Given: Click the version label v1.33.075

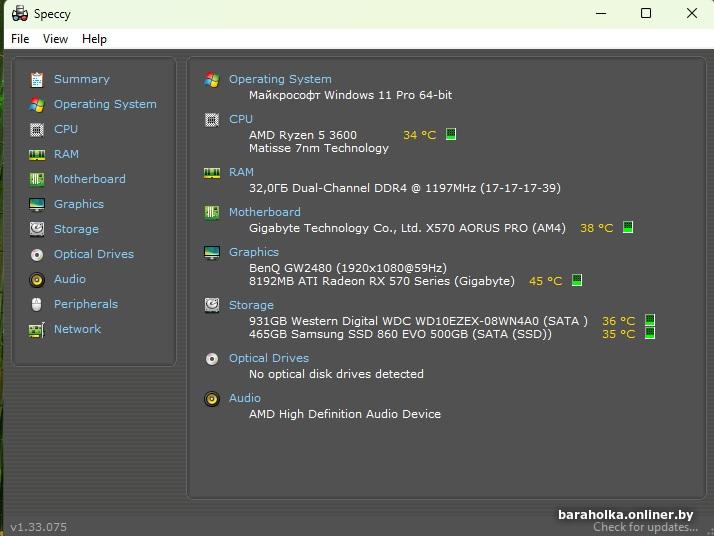Looking at the screenshot, I should (x=39, y=527).
